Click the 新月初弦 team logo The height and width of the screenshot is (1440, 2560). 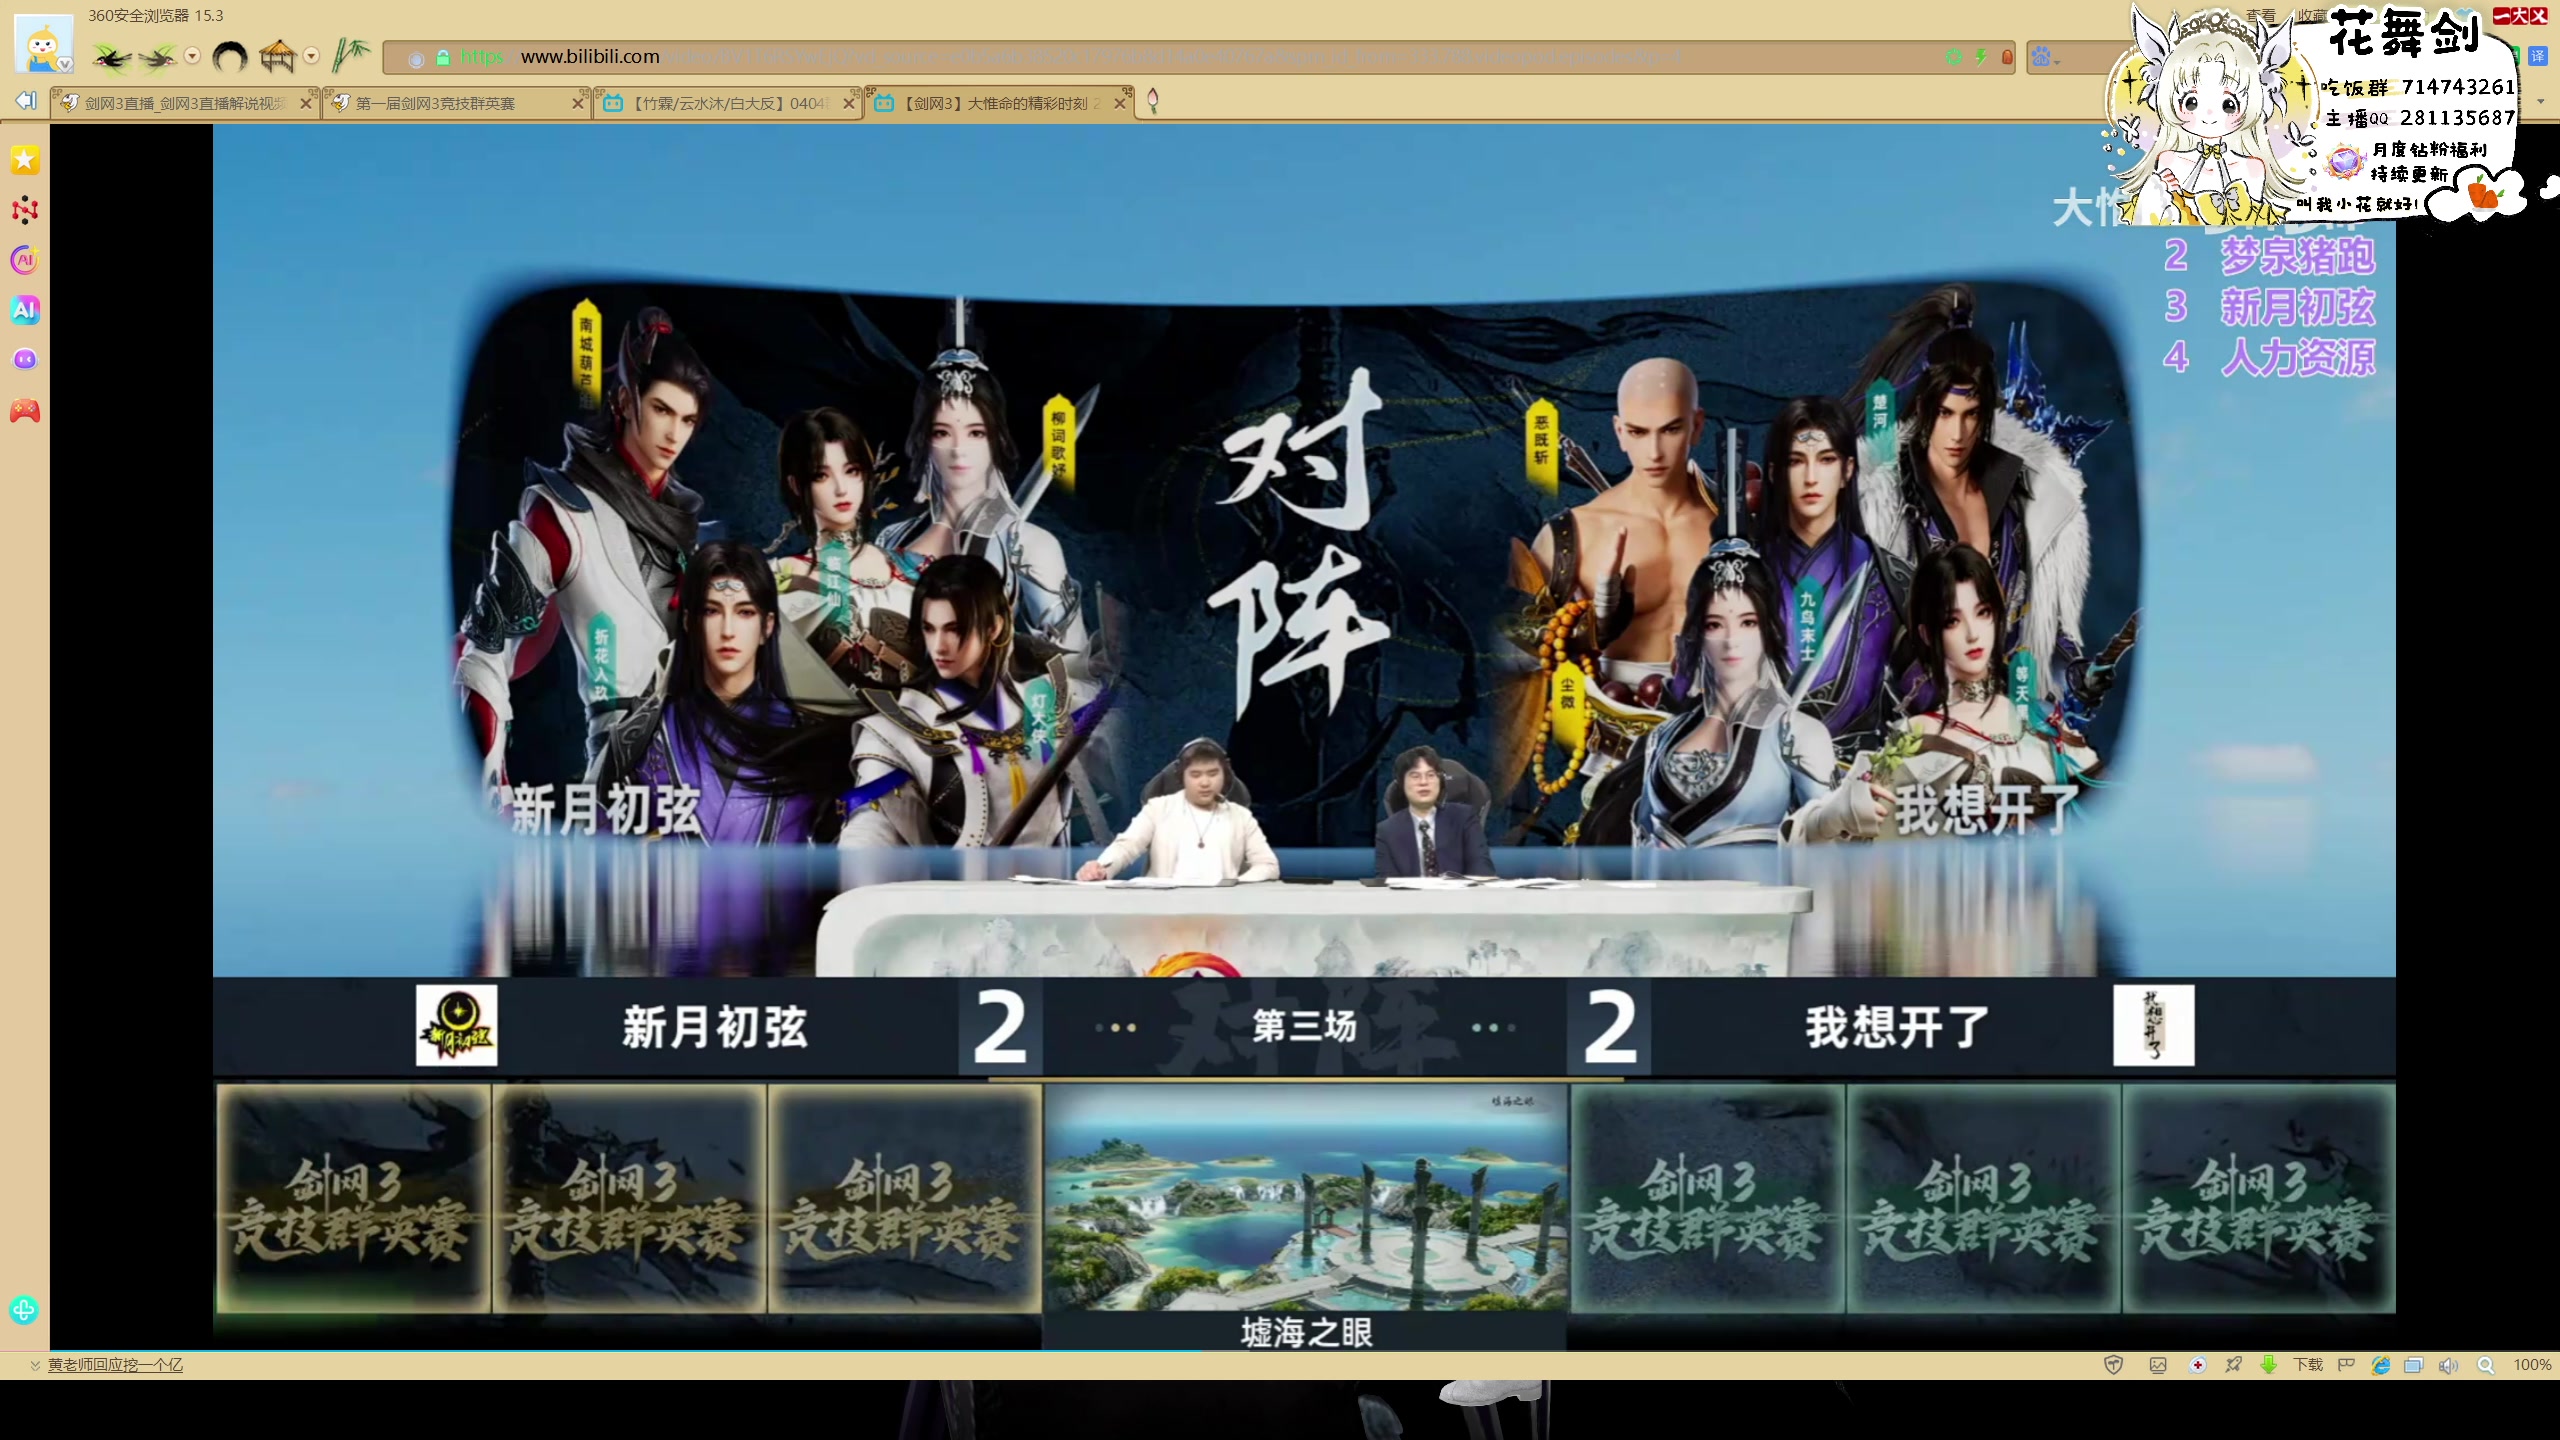pyautogui.click(x=457, y=1025)
